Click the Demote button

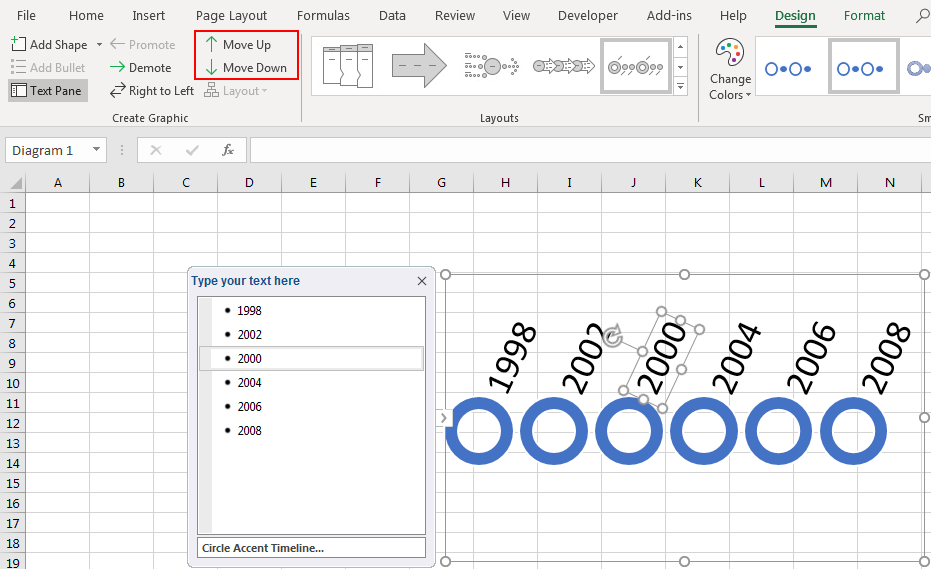tap(141, 68)
